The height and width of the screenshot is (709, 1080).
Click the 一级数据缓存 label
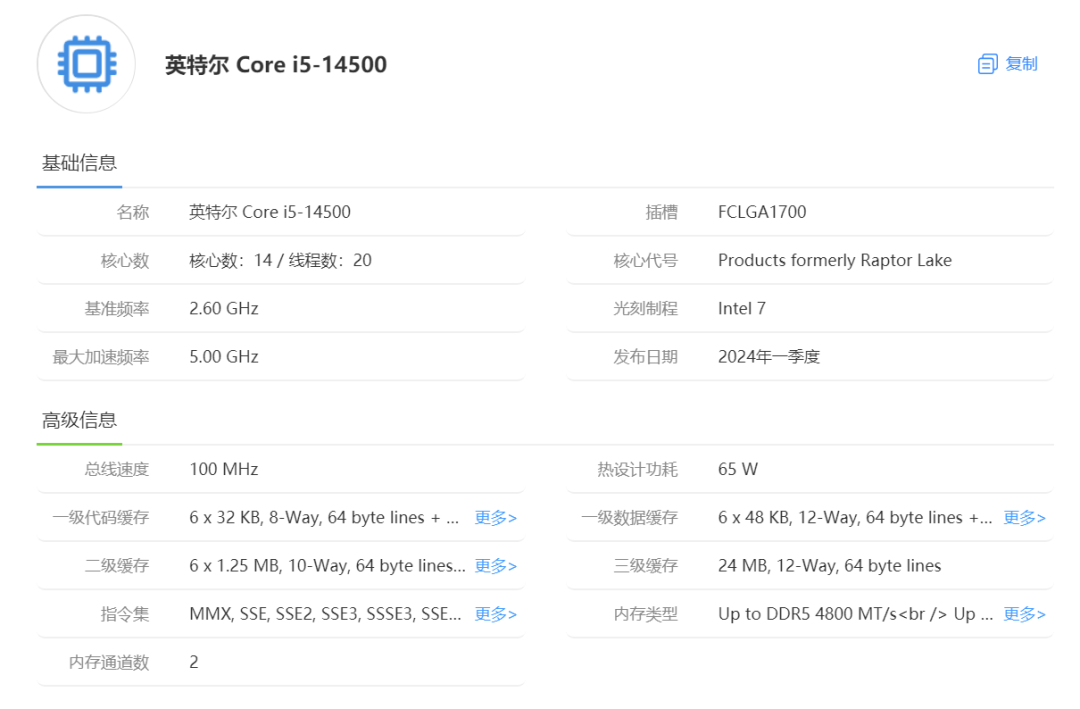click(x=630, y=517)
